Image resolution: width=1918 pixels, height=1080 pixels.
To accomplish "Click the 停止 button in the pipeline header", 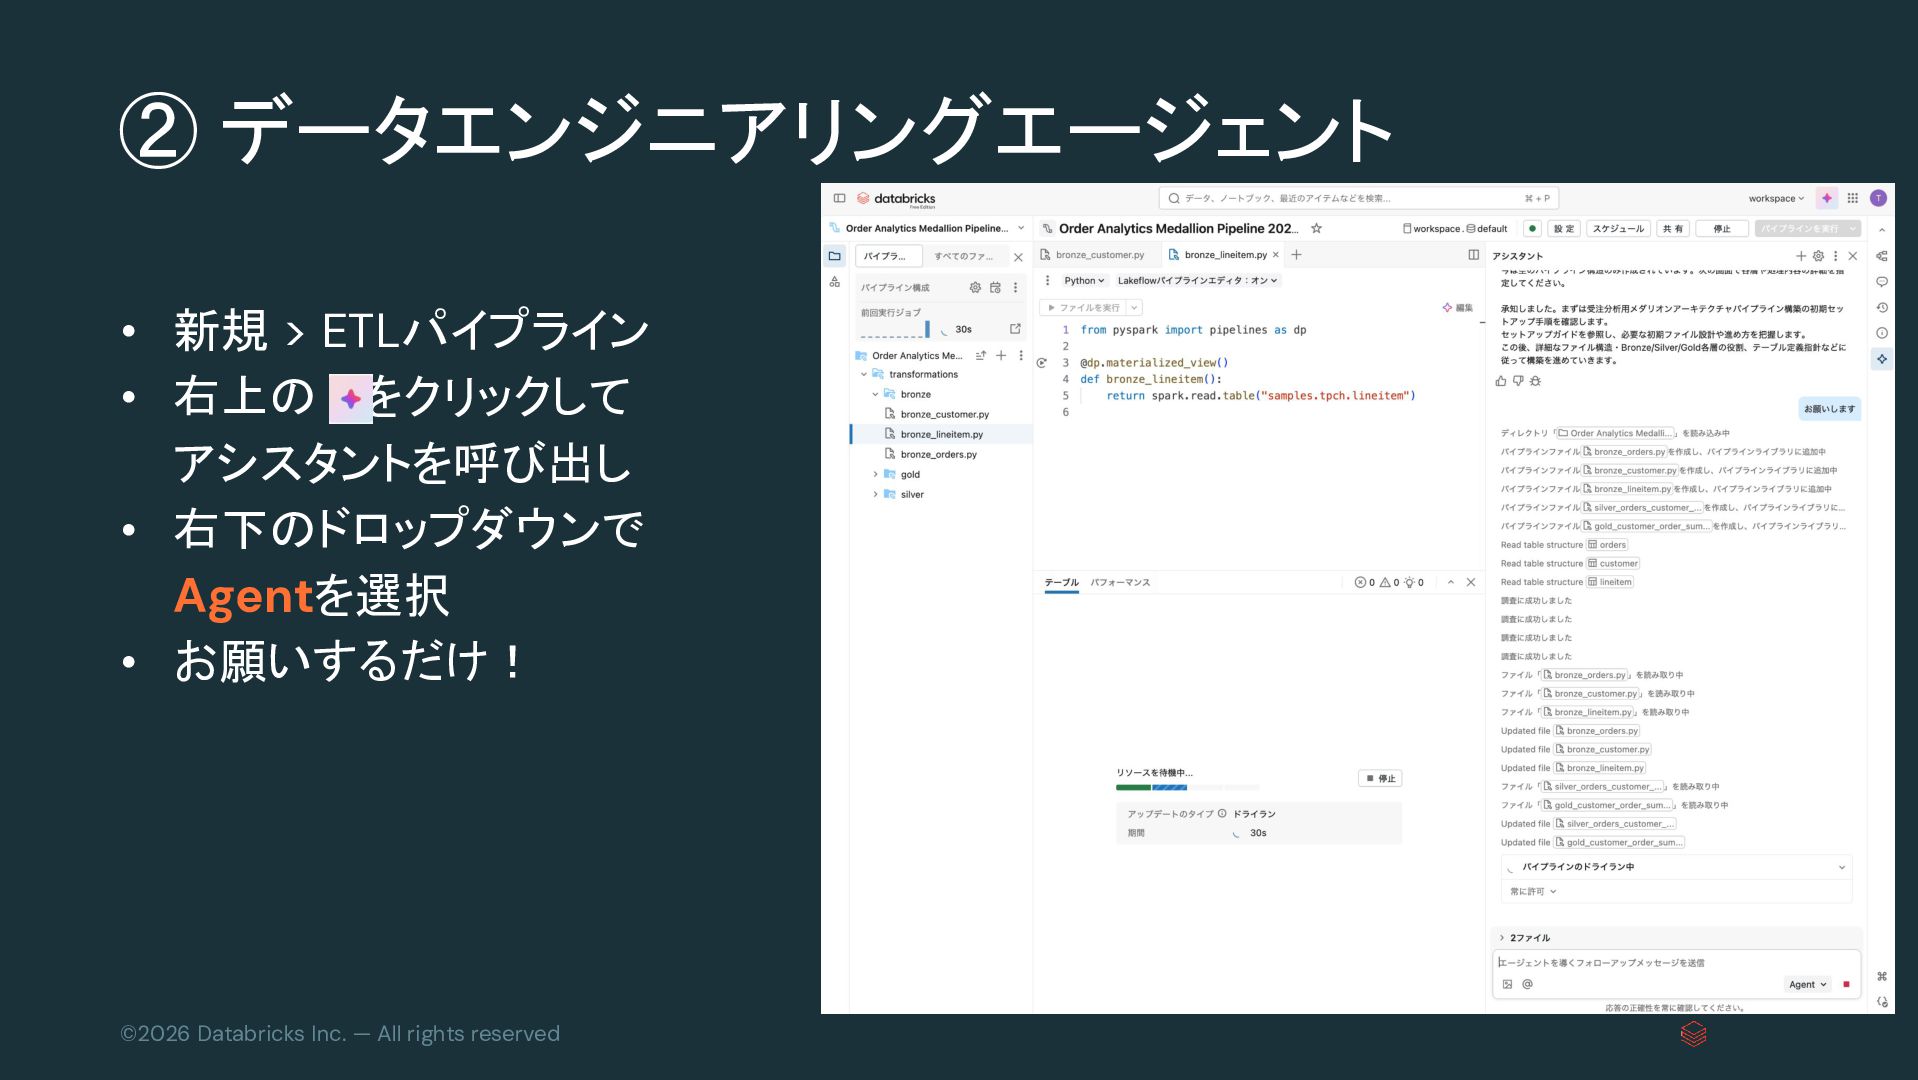I will pos(1723,229).
